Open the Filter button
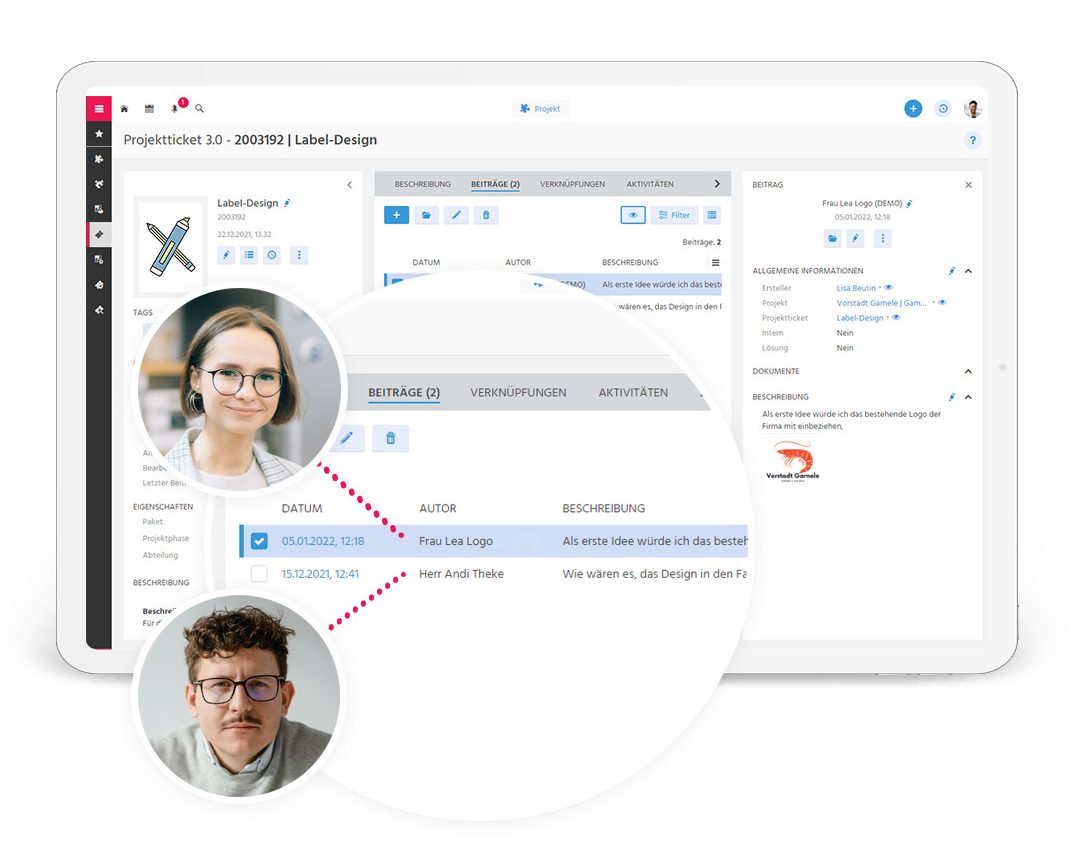 [x=674, y=214]
